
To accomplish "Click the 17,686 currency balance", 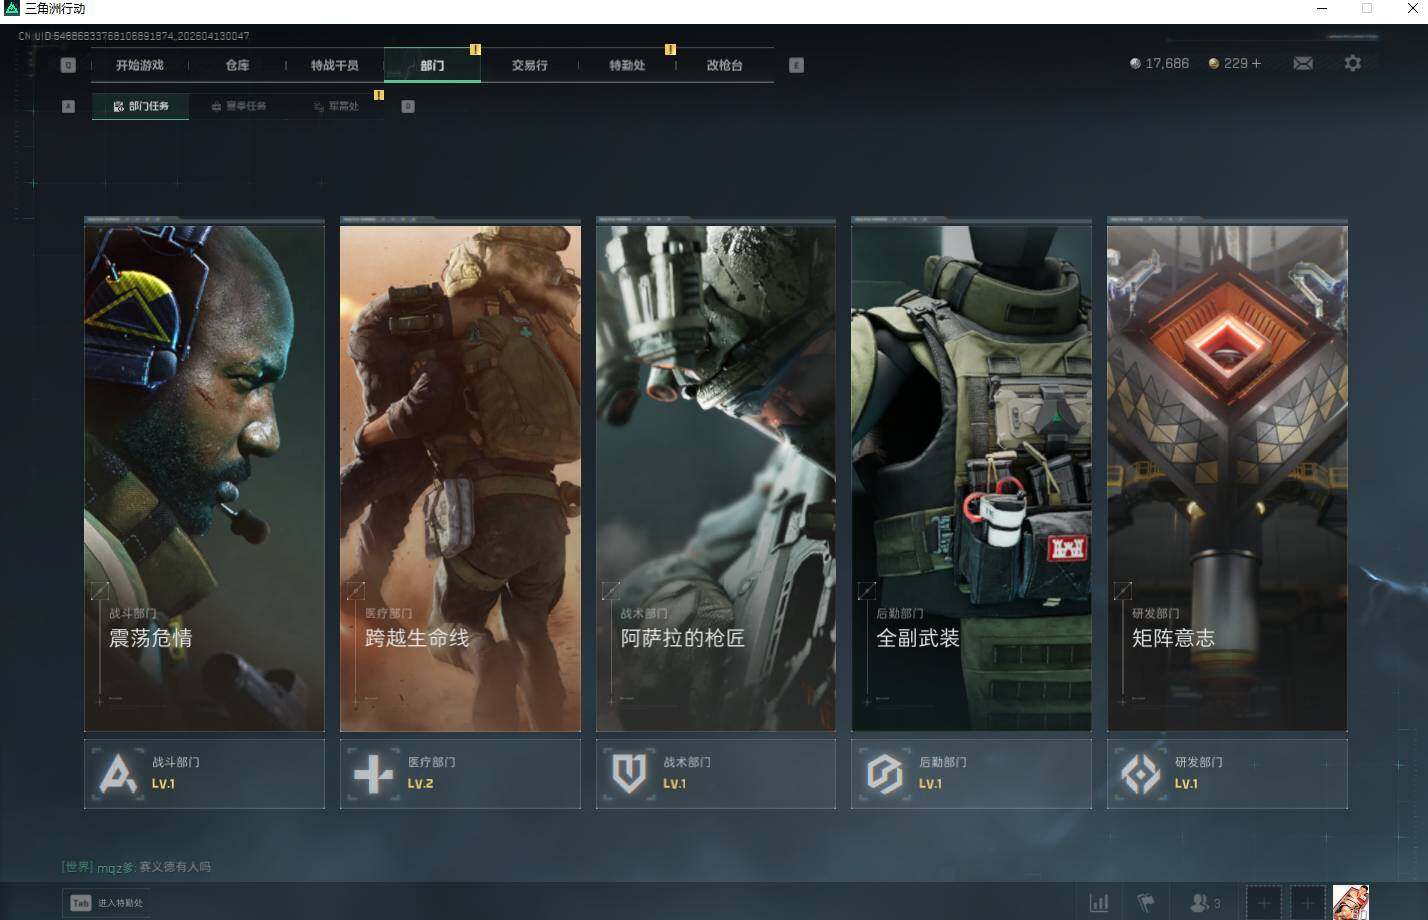I will pos(1159,63).
